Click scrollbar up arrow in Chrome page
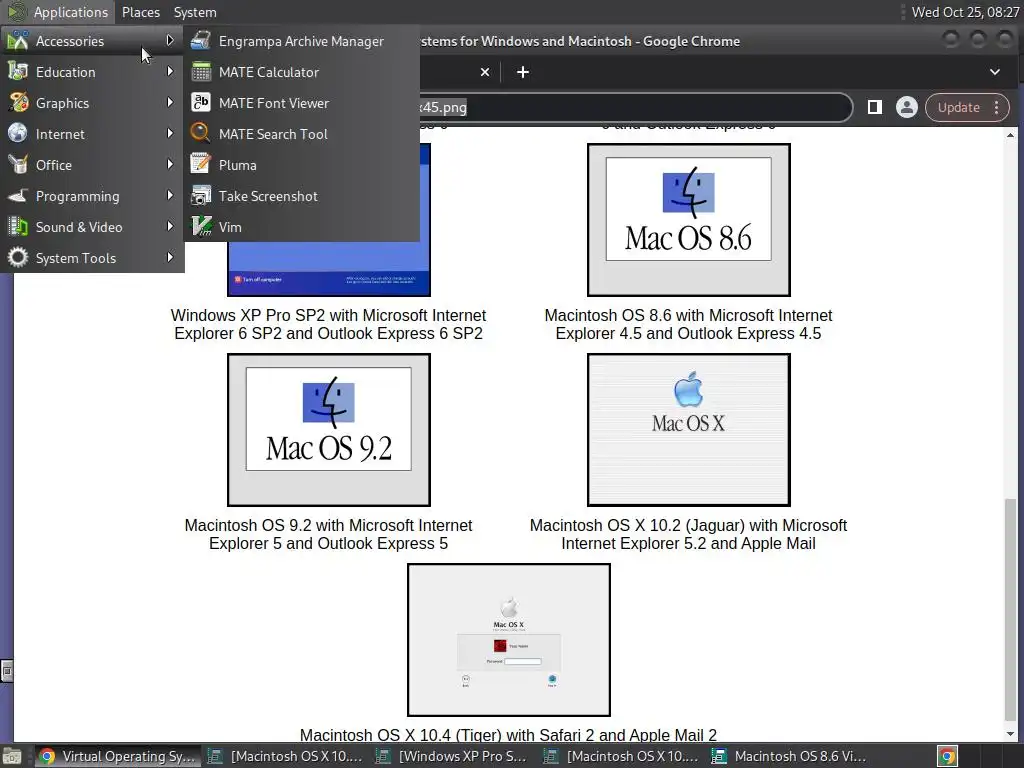Viewport: 1024px width, 768px height. pos(1010,135)
